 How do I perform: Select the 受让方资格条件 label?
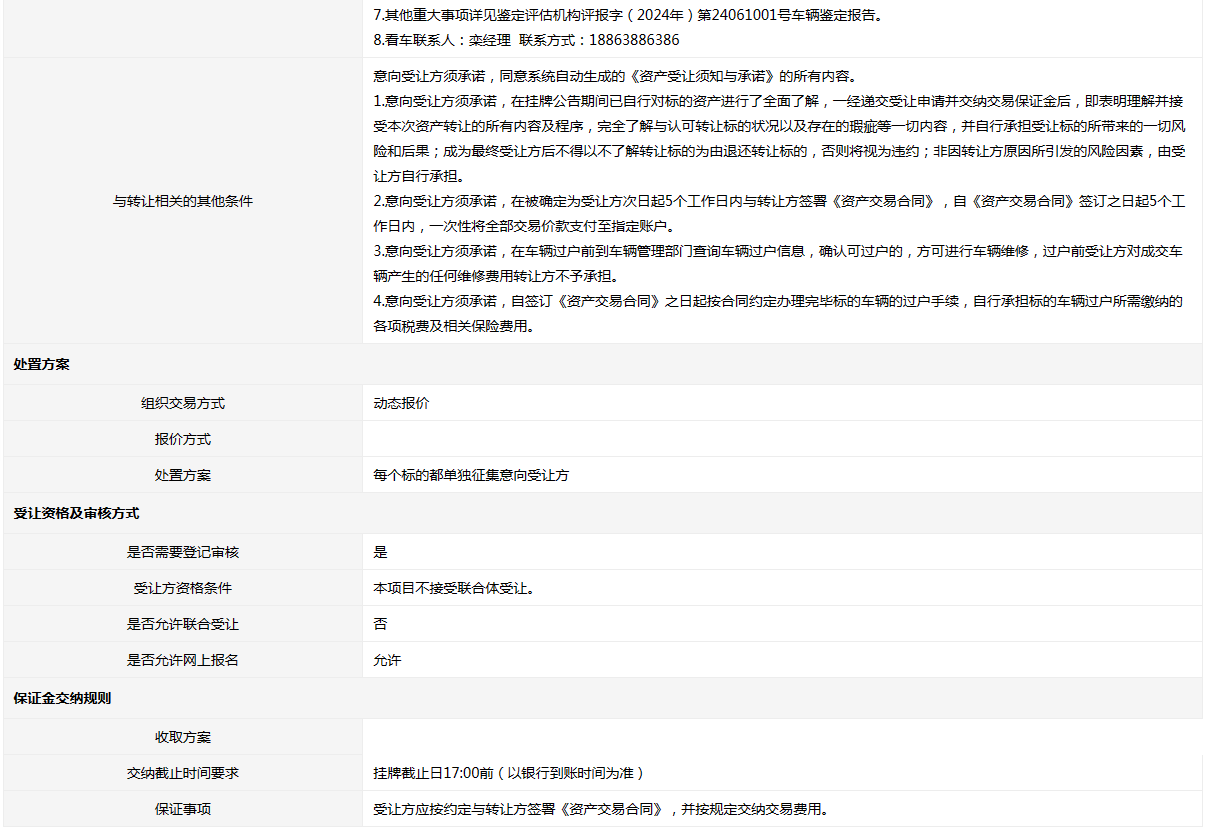tap(183, 588)
